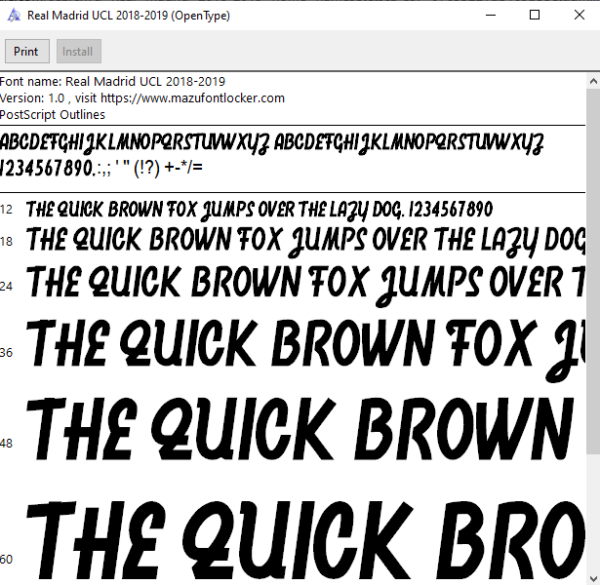The height and width of the screenshot is (585, 600).
Task: Click the size 48 label number
Action: point(6,443)
